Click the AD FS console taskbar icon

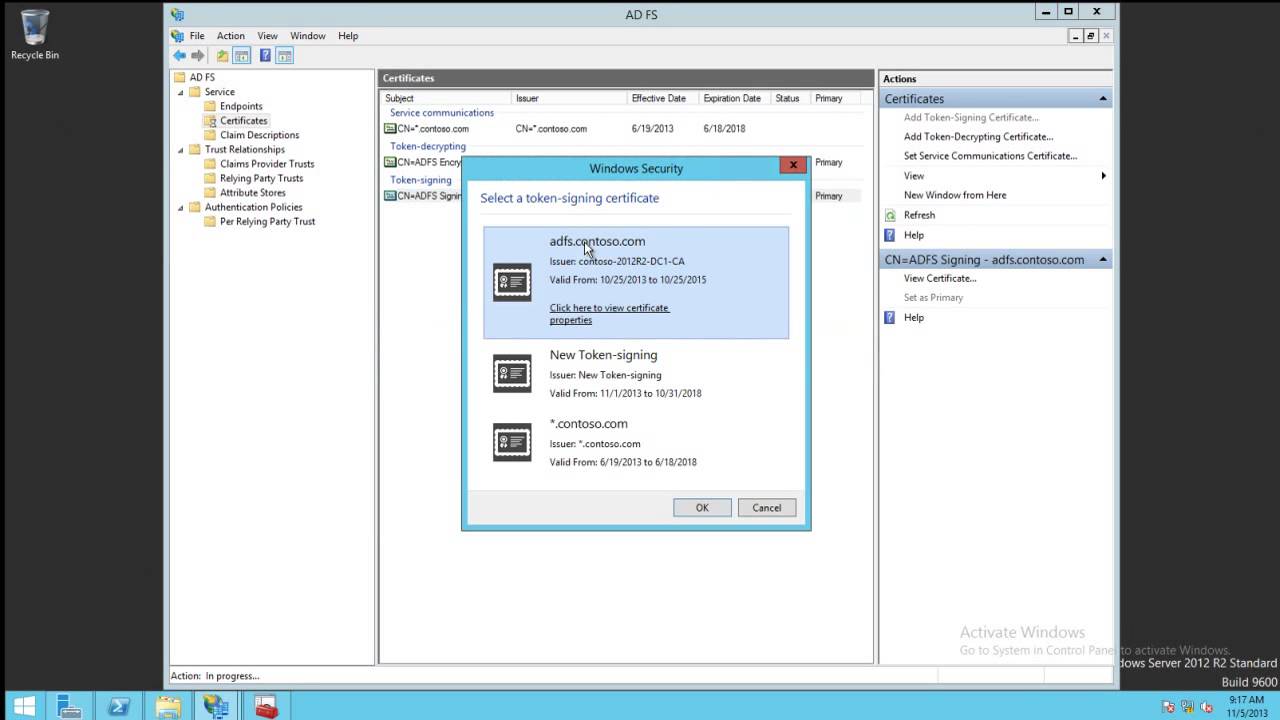pyautogui.click(x=216, y=706)
